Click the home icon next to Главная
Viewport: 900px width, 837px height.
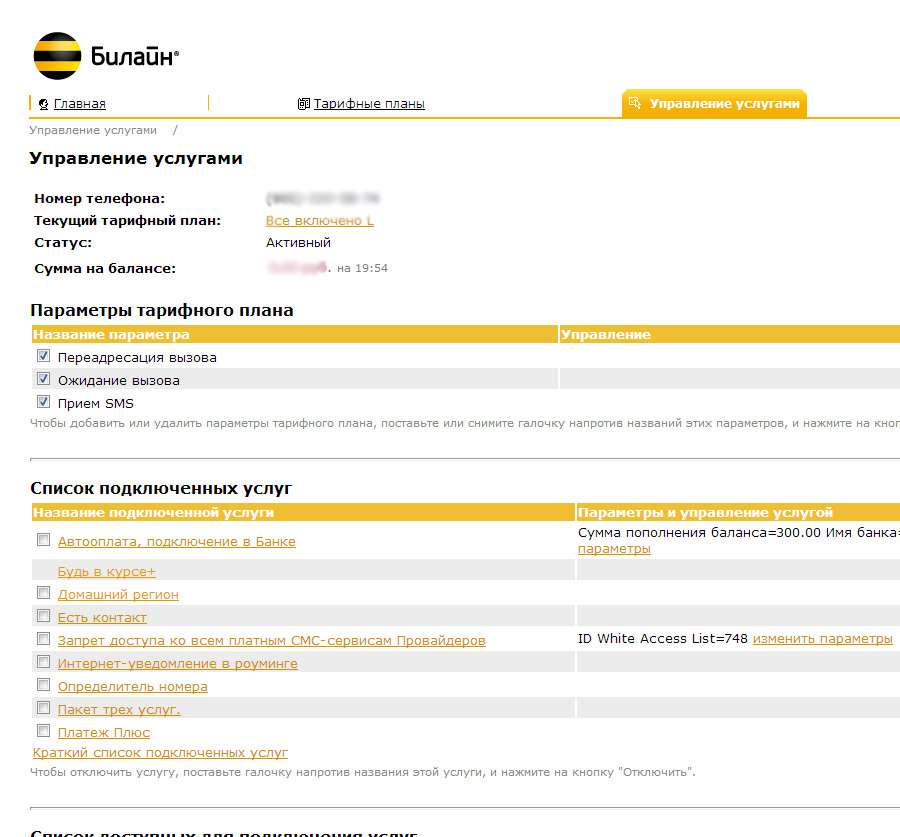coord(43,104)
